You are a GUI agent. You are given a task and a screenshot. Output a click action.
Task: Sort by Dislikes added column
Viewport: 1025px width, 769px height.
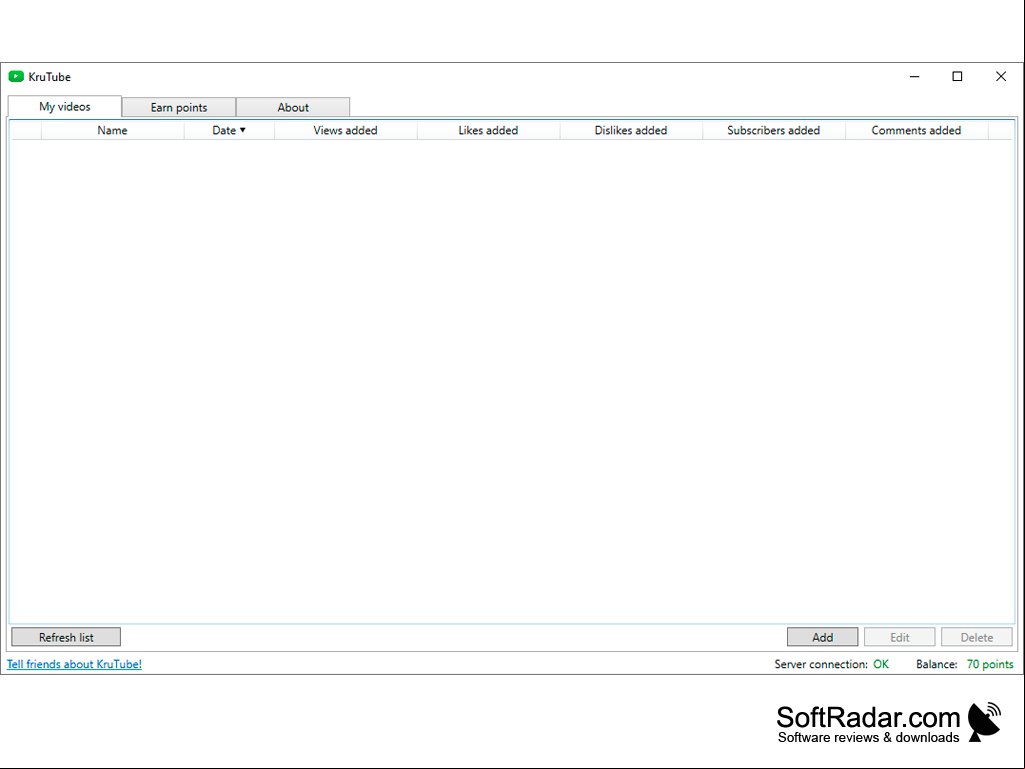pos(631,130)
